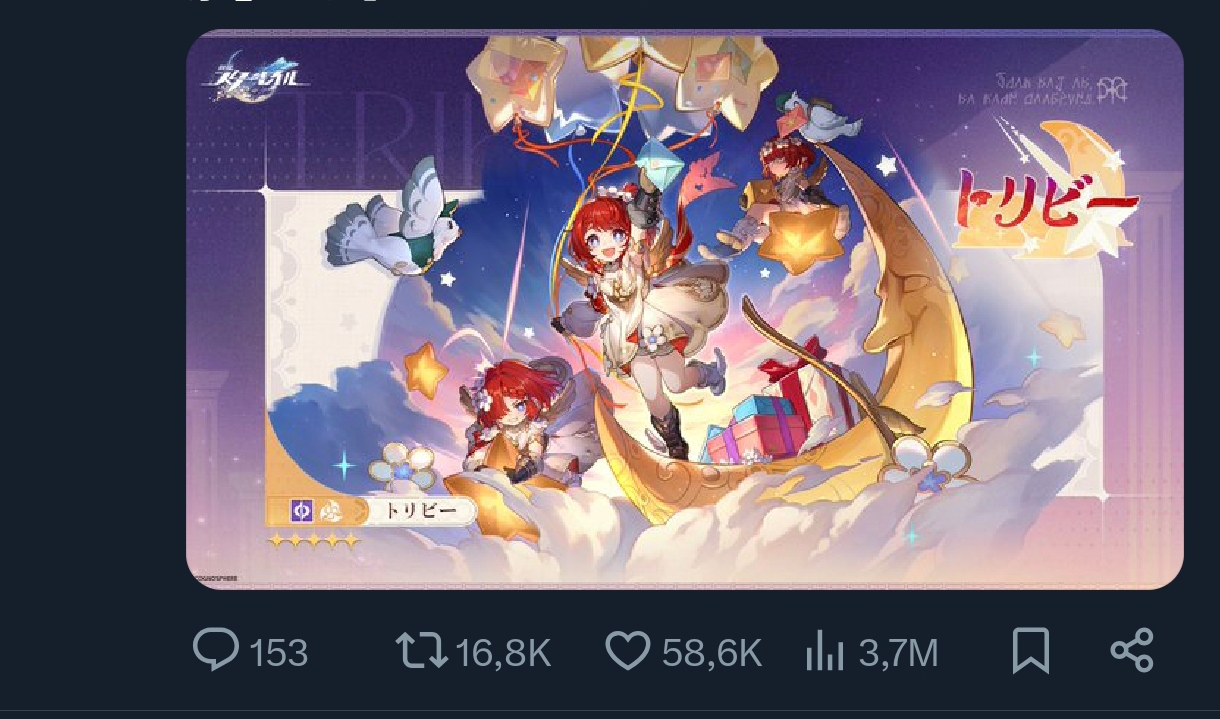Image resolution: width=1220 pixels, height=719 pixels.
Task: Click the 58,6K likes count
Action: point(712,653)
